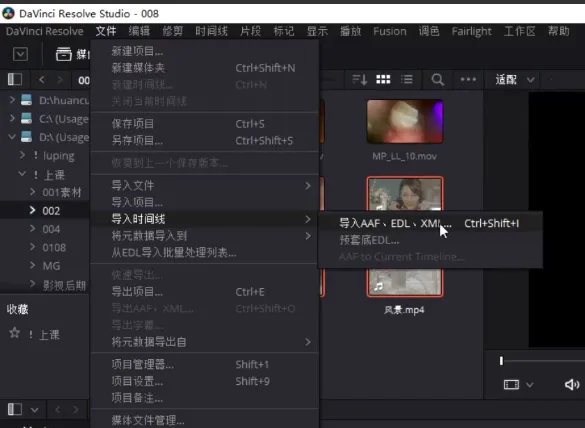Image resolution: width=585 pixels, height=428 pixels.
Task: Open the sort order icon
Action: (x=360, y=79)
